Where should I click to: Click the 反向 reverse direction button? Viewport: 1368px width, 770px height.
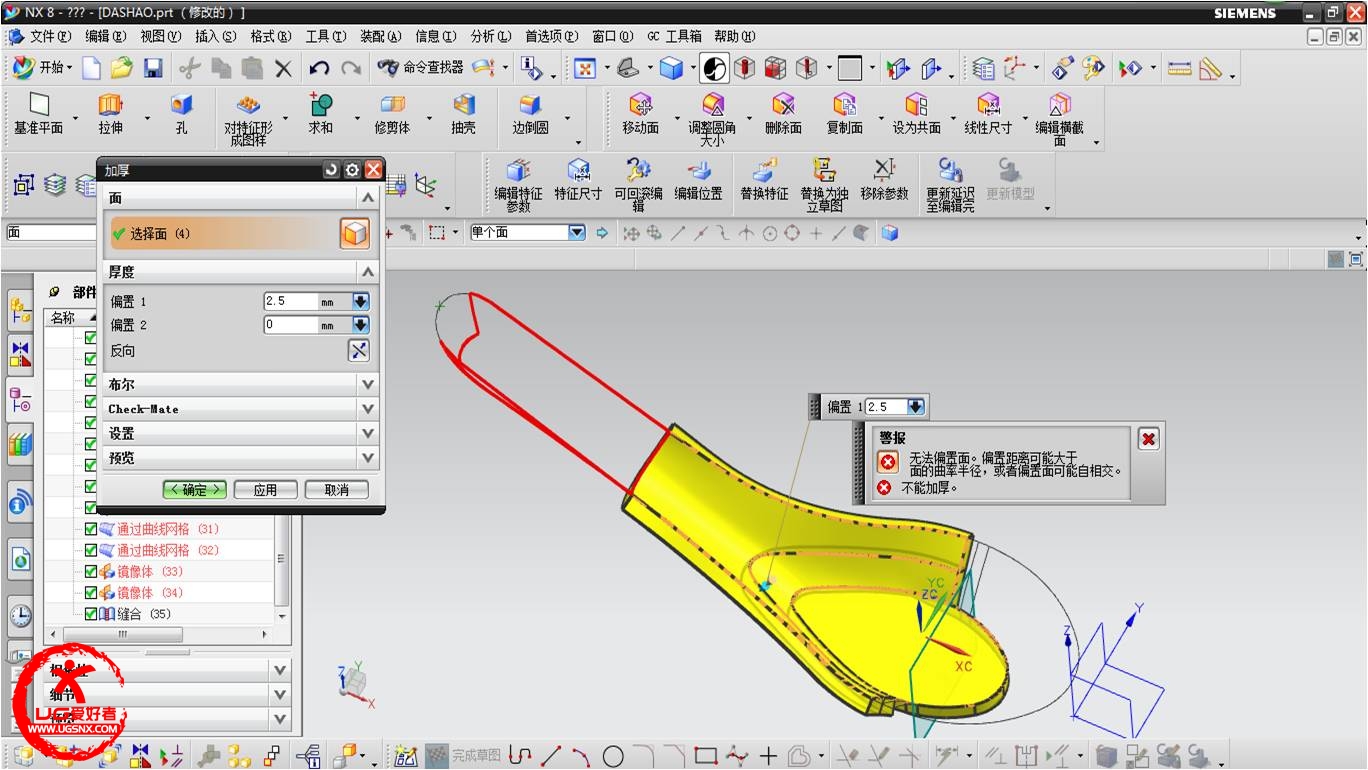[359, 351]
